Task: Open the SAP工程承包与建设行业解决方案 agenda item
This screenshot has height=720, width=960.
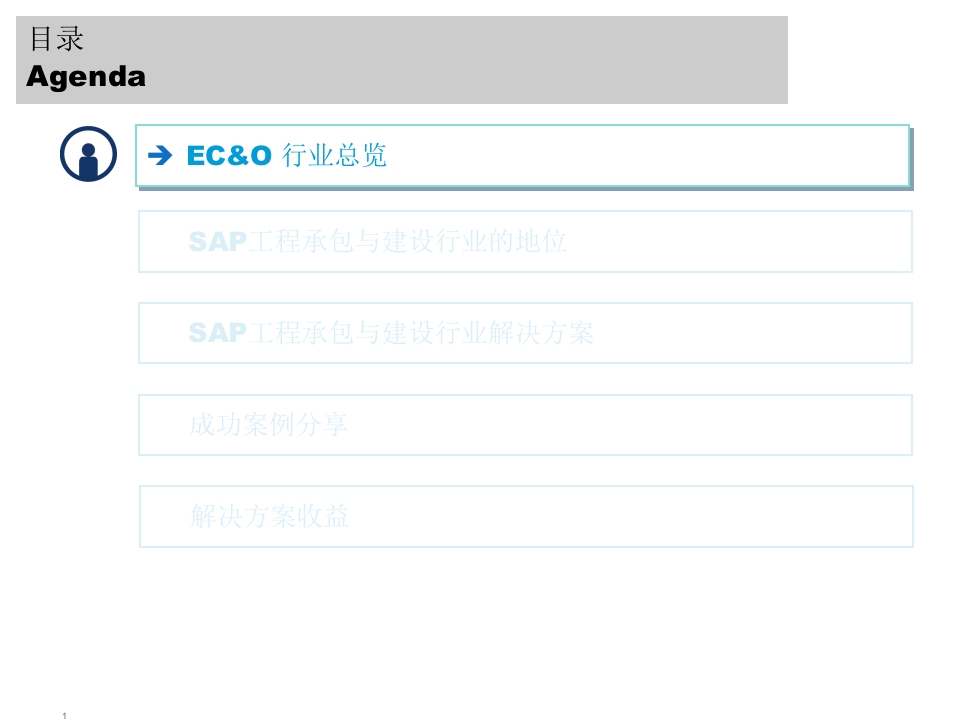Action: 525,333
